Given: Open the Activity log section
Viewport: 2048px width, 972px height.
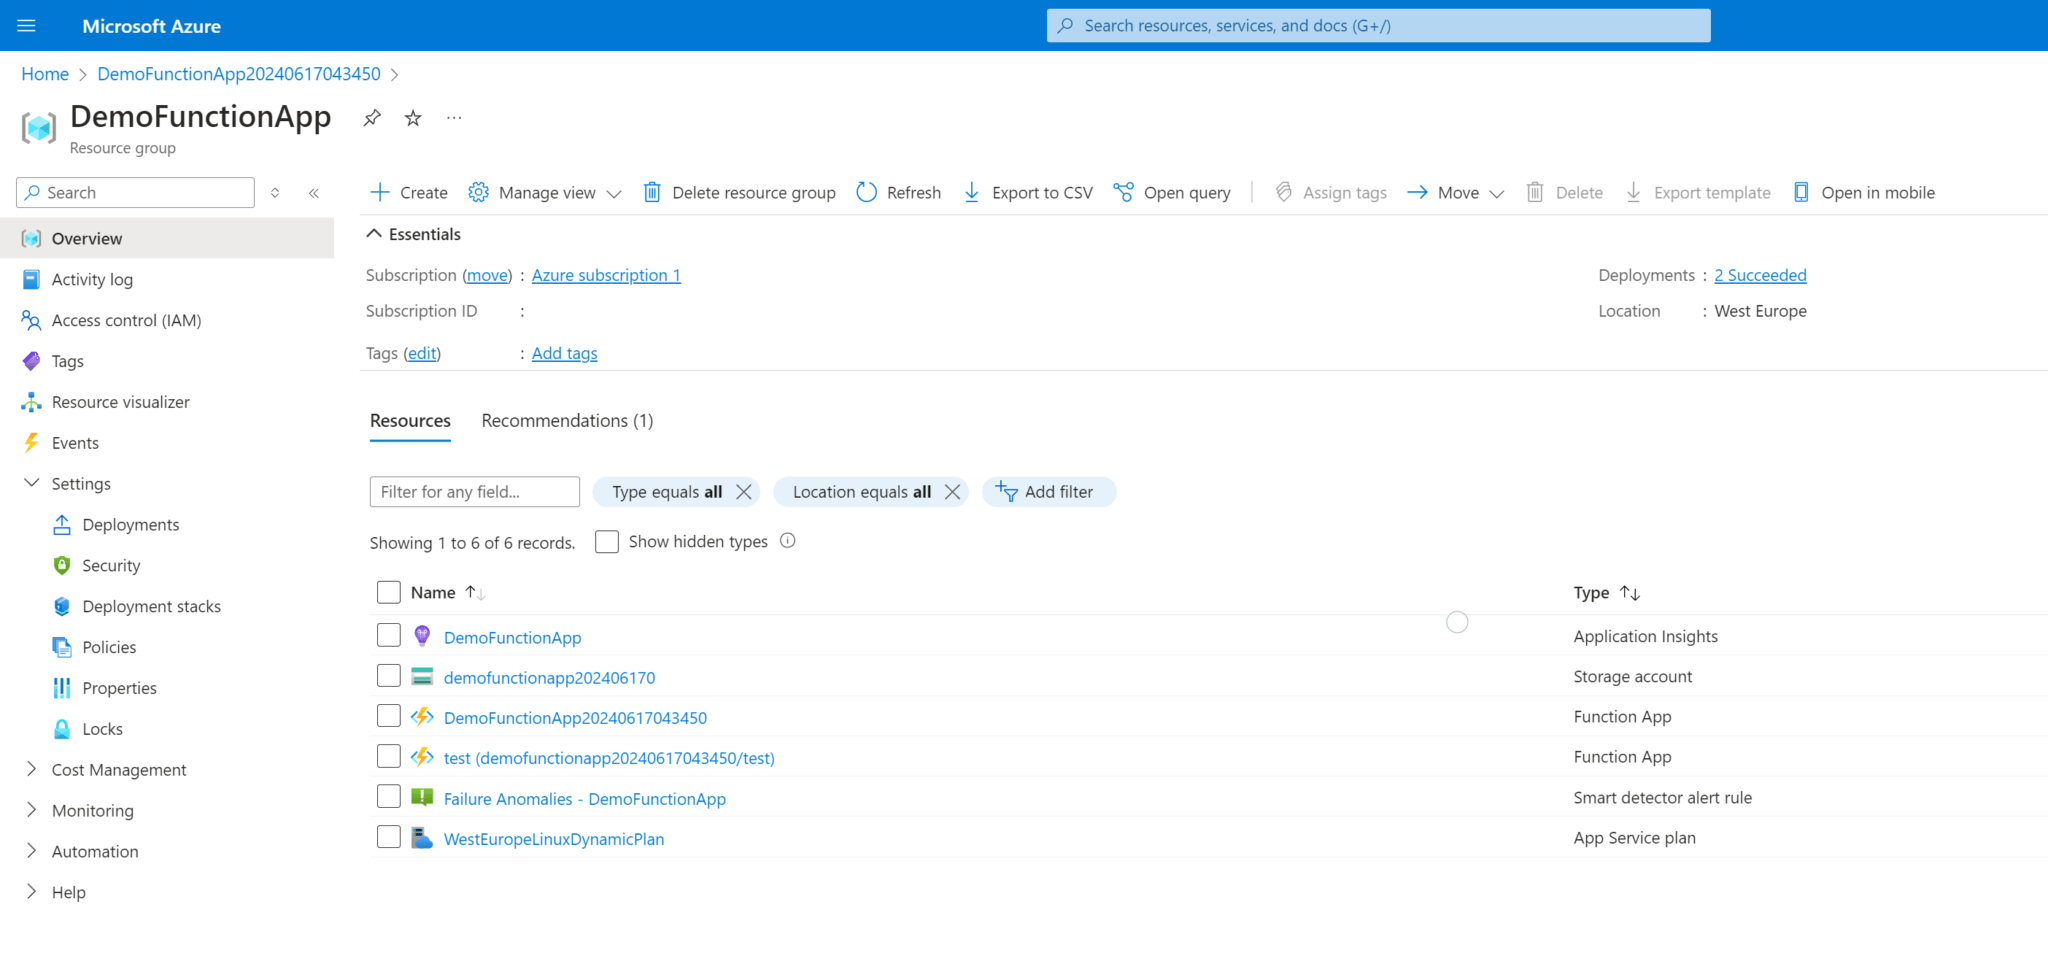Looking at the screenshot, I should coord(92,279).
